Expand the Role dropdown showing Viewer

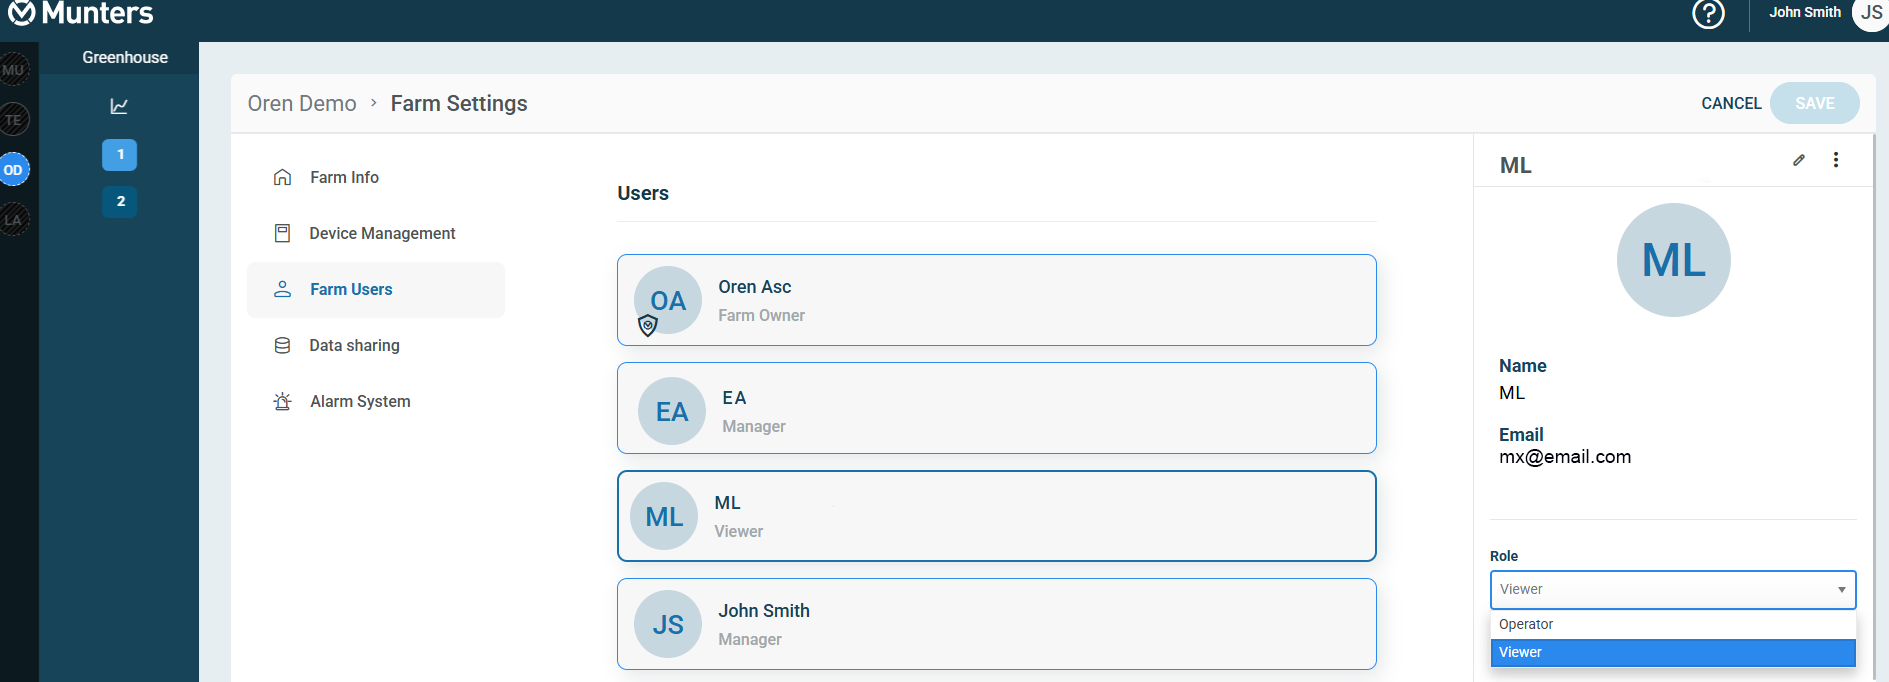coord(1672,590)
